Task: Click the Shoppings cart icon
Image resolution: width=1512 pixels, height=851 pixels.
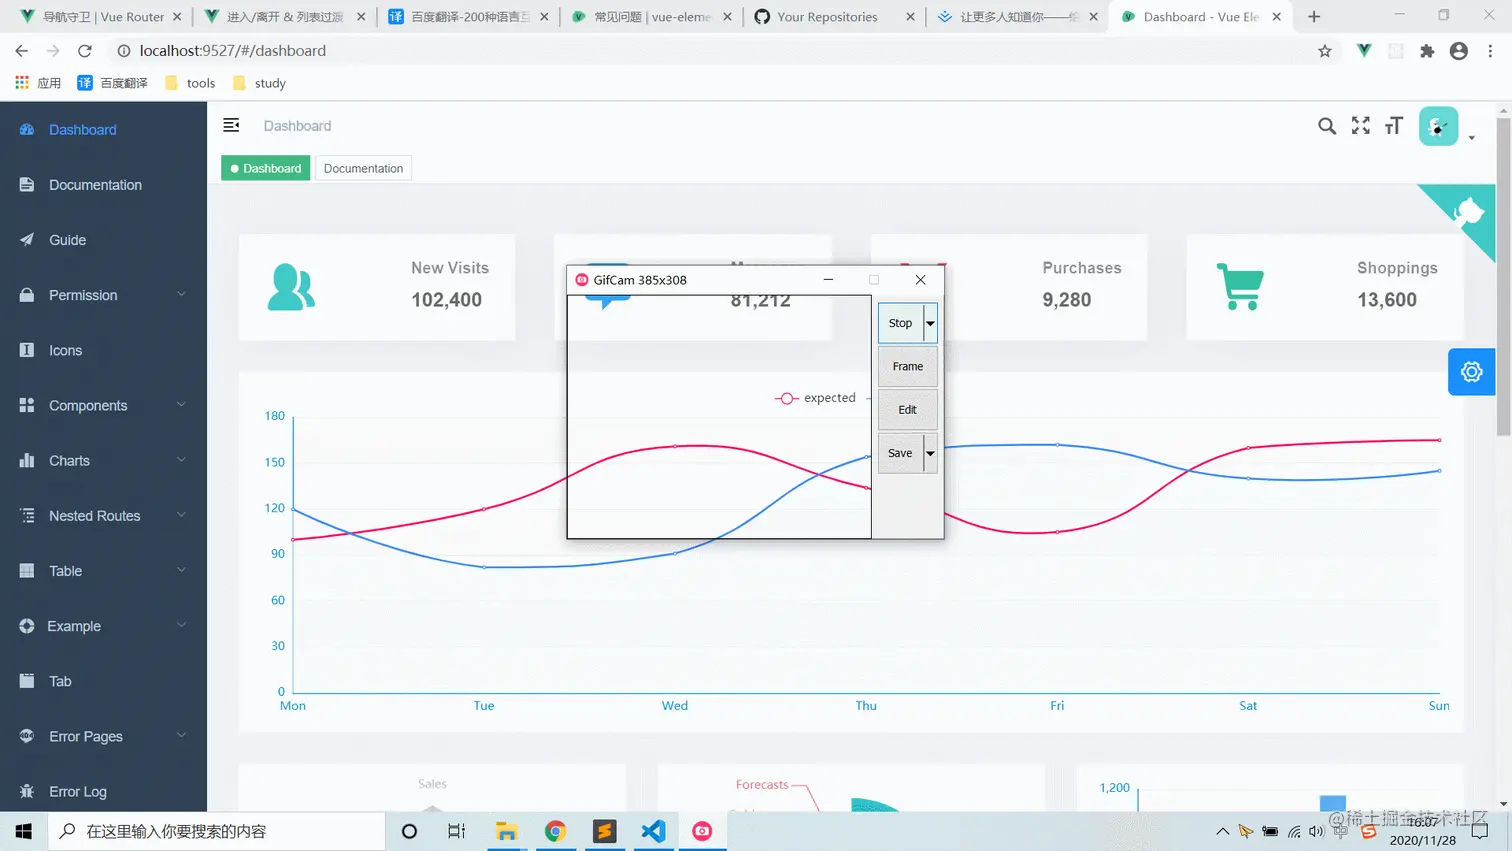Action: (x=1240, y=287)
